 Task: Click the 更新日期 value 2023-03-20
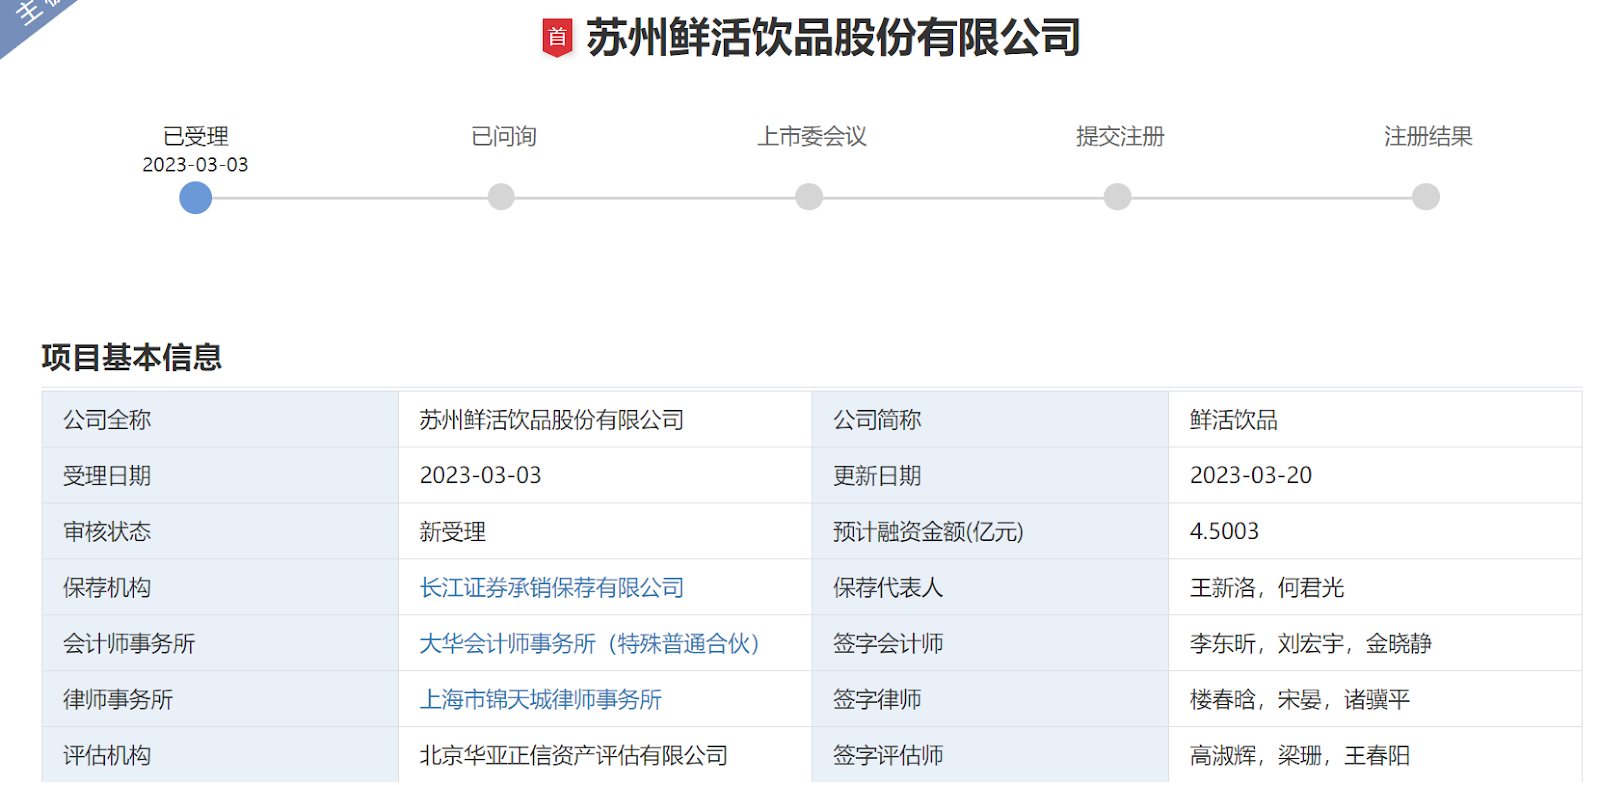point(1250,476)
